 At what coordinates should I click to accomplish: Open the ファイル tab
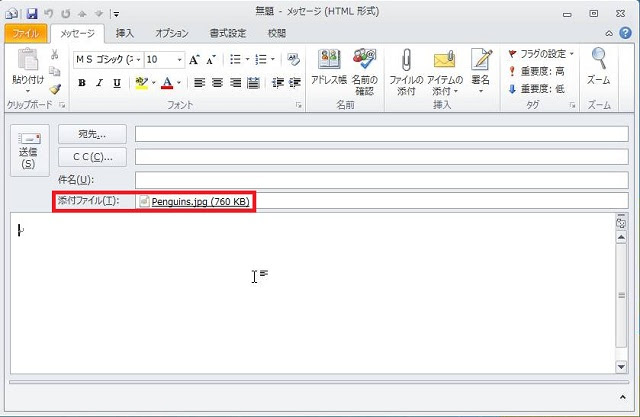[25, 33]
